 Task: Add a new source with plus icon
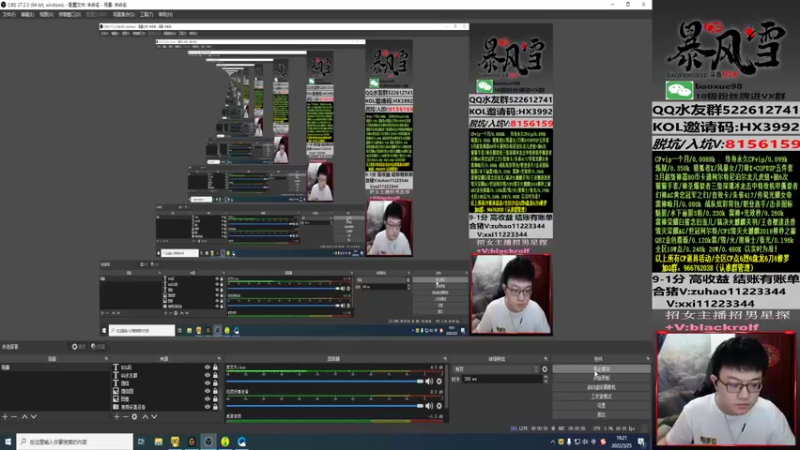116,417
